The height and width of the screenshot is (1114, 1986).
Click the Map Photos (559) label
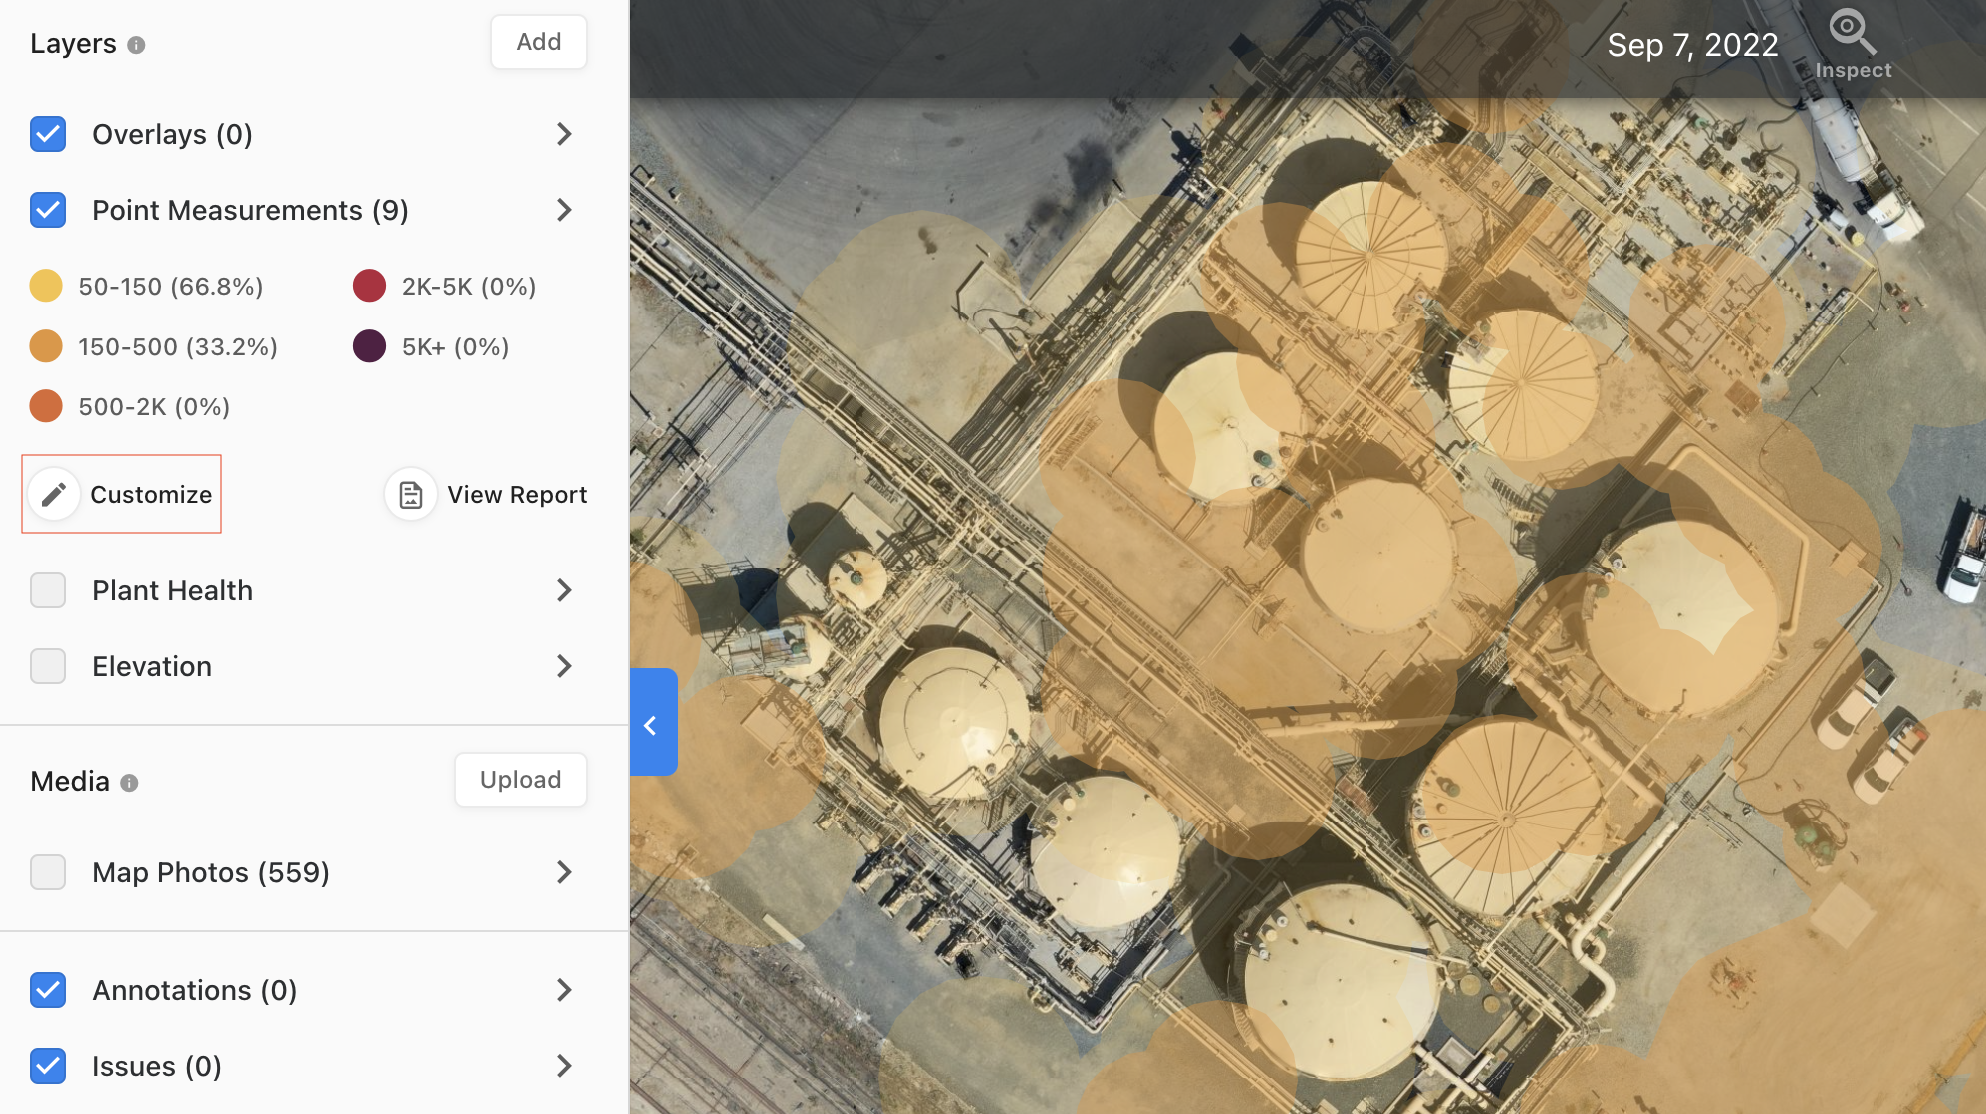211,872
